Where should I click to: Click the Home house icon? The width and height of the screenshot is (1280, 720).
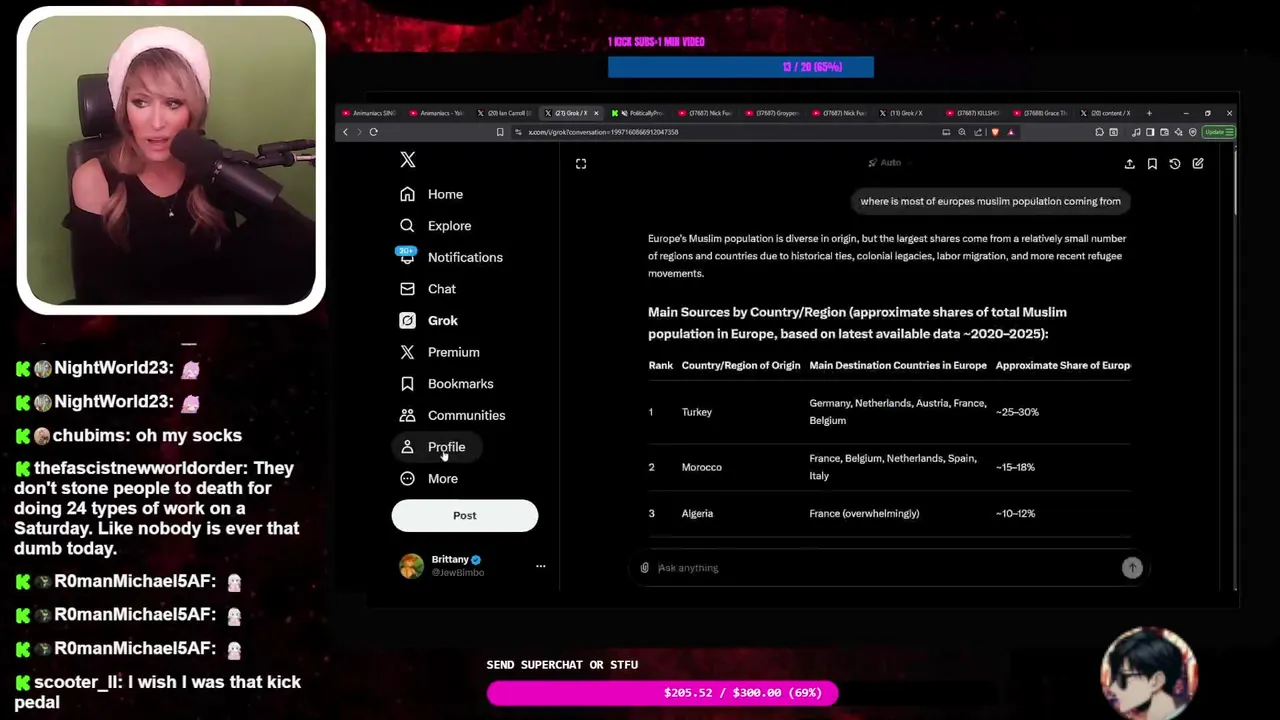pos(407,194)
